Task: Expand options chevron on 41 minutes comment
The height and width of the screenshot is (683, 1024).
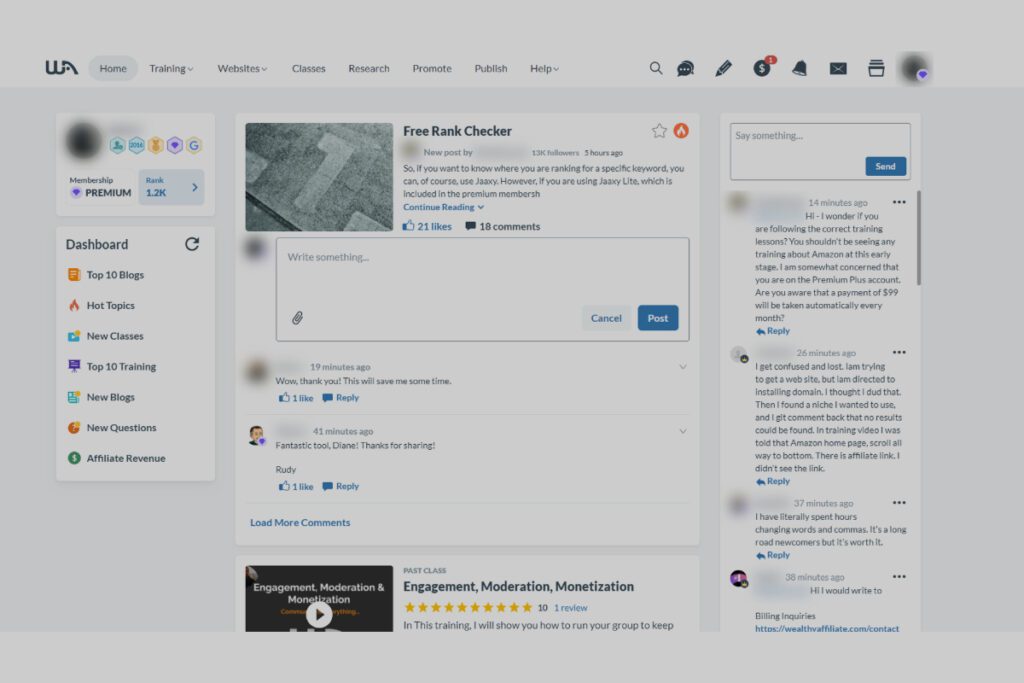Action: pos(682,432)
